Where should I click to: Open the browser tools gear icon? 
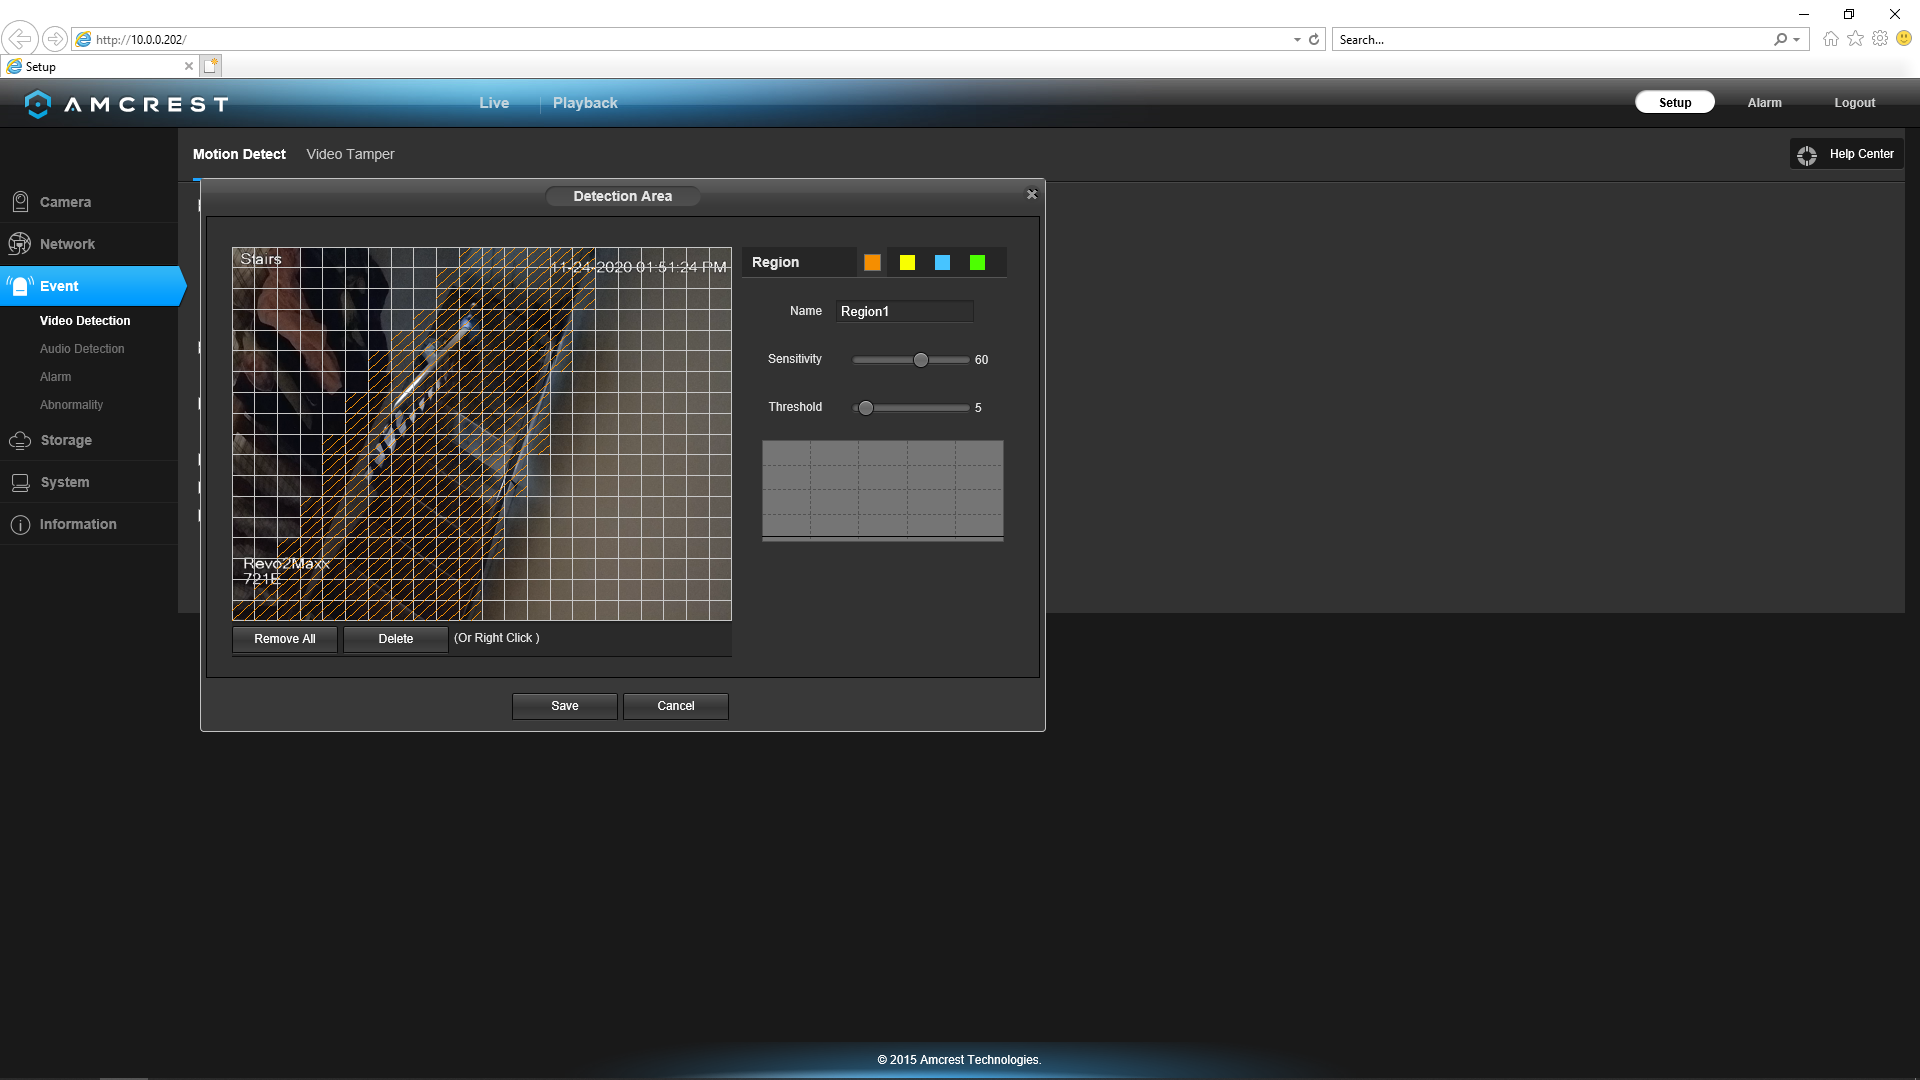[1880, 39]
